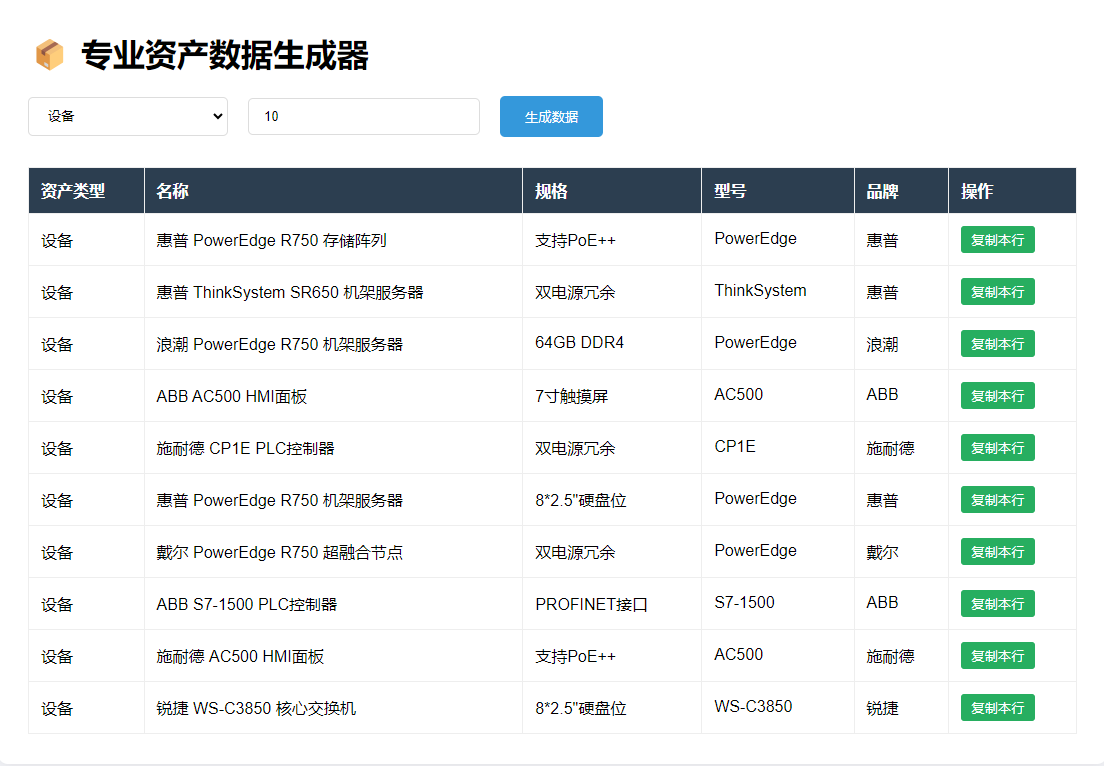Open the 设备 asset type dropdown
The width and height of the screenshot is (1104, 766).
pyautogui.click(x=128, y=116)
